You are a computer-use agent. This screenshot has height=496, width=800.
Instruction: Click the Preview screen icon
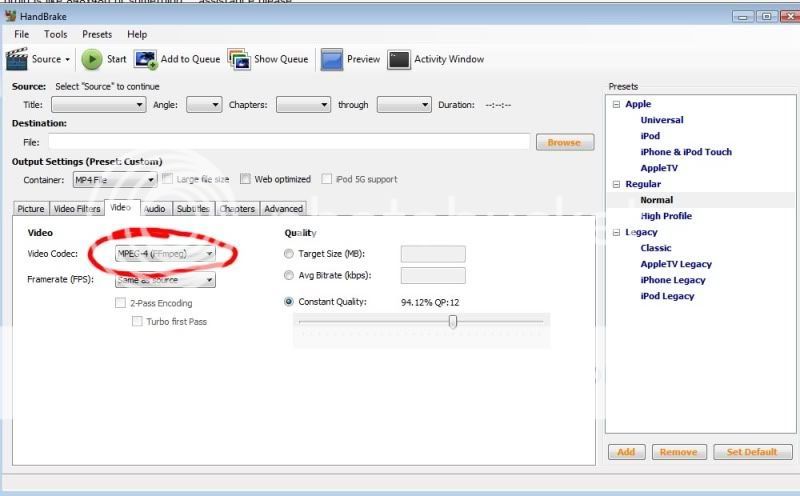(332, 59)
